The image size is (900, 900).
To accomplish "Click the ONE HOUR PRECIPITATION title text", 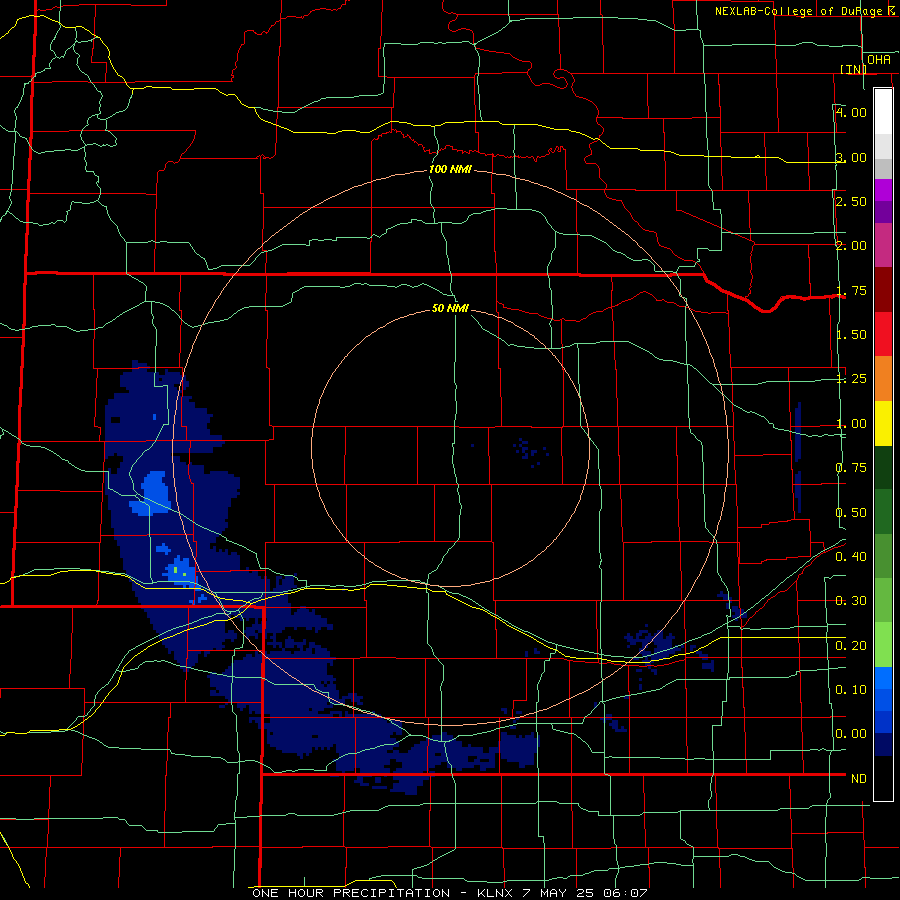I will [351, 893].
